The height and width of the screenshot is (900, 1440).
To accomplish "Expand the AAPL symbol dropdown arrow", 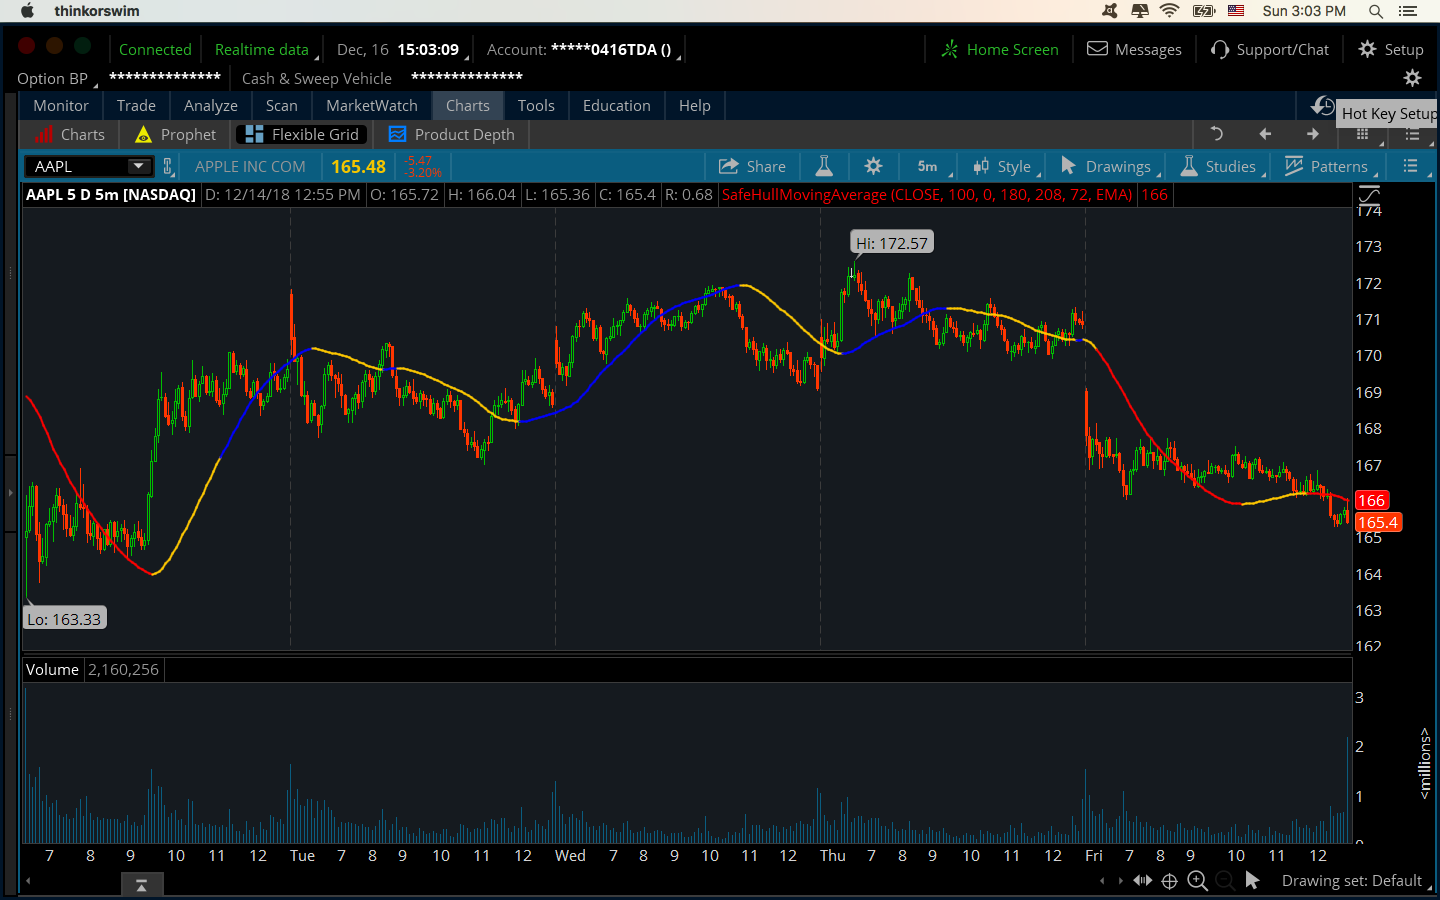I will click(x=139, y=166).
